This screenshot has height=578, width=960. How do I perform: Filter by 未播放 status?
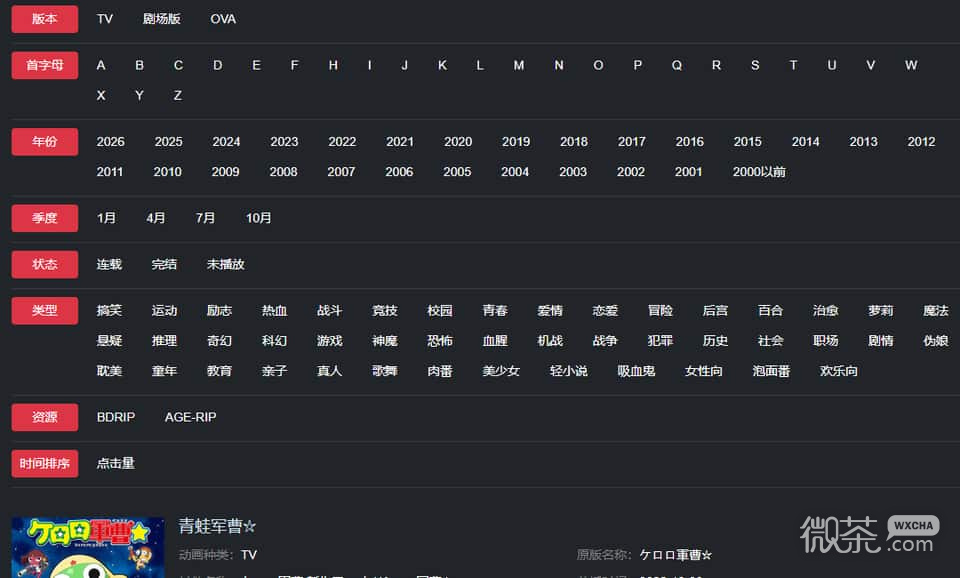(x=226, y=265)
